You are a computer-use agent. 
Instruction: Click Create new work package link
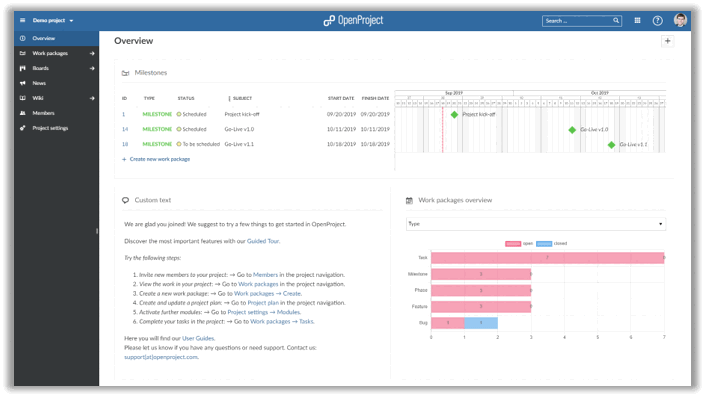pyautogui.click(x=156, y=159)
